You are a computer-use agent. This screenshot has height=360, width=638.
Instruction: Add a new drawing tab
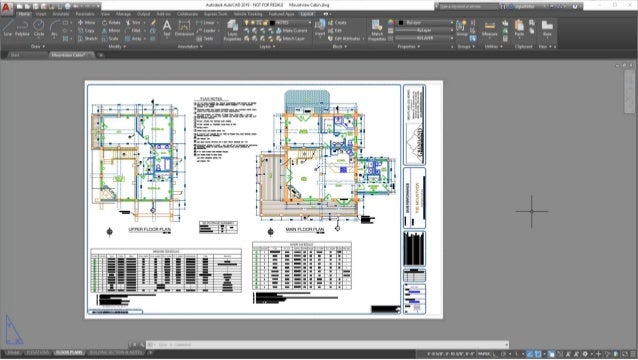pyautogui.click(x=101, y=55)
